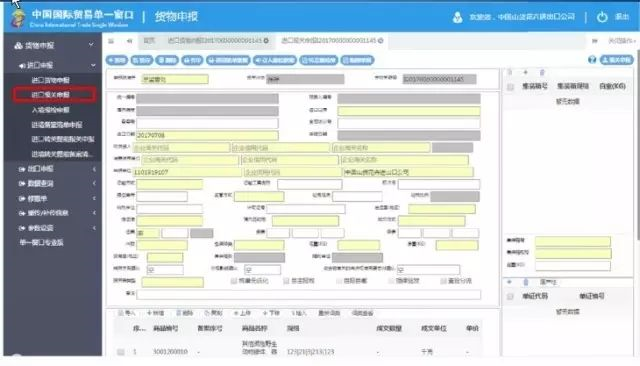This screenshot has width=640, height=366.
Task: Click the trash icon above container list
Action: coord(542,72)
